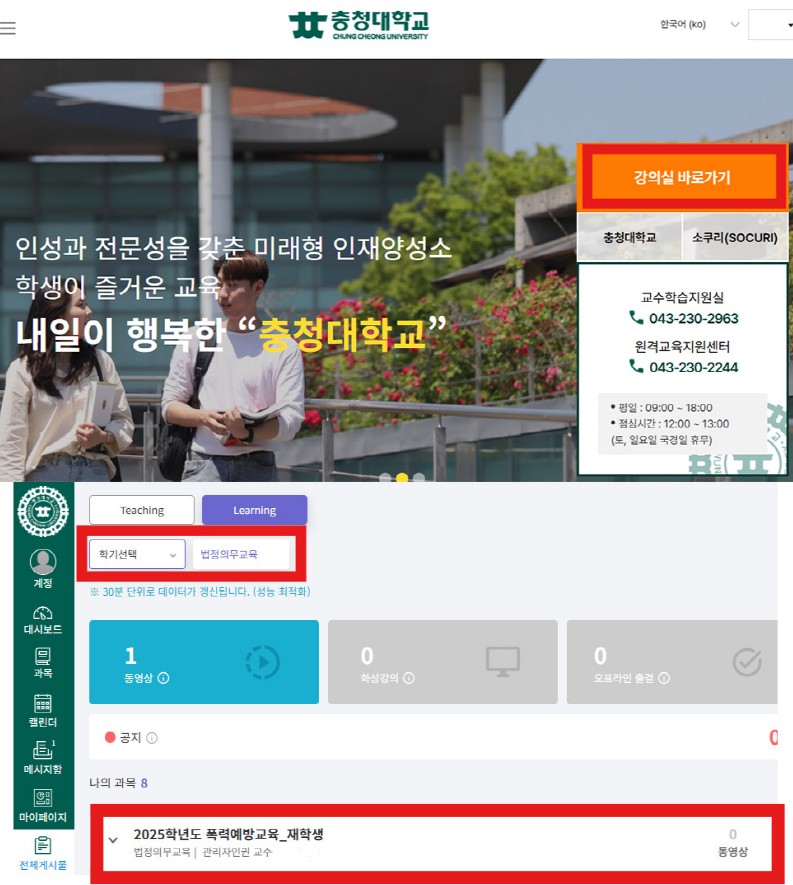Switch to the Teaching tab
This screenshot has width=793, height=885.
pos(142,510)
